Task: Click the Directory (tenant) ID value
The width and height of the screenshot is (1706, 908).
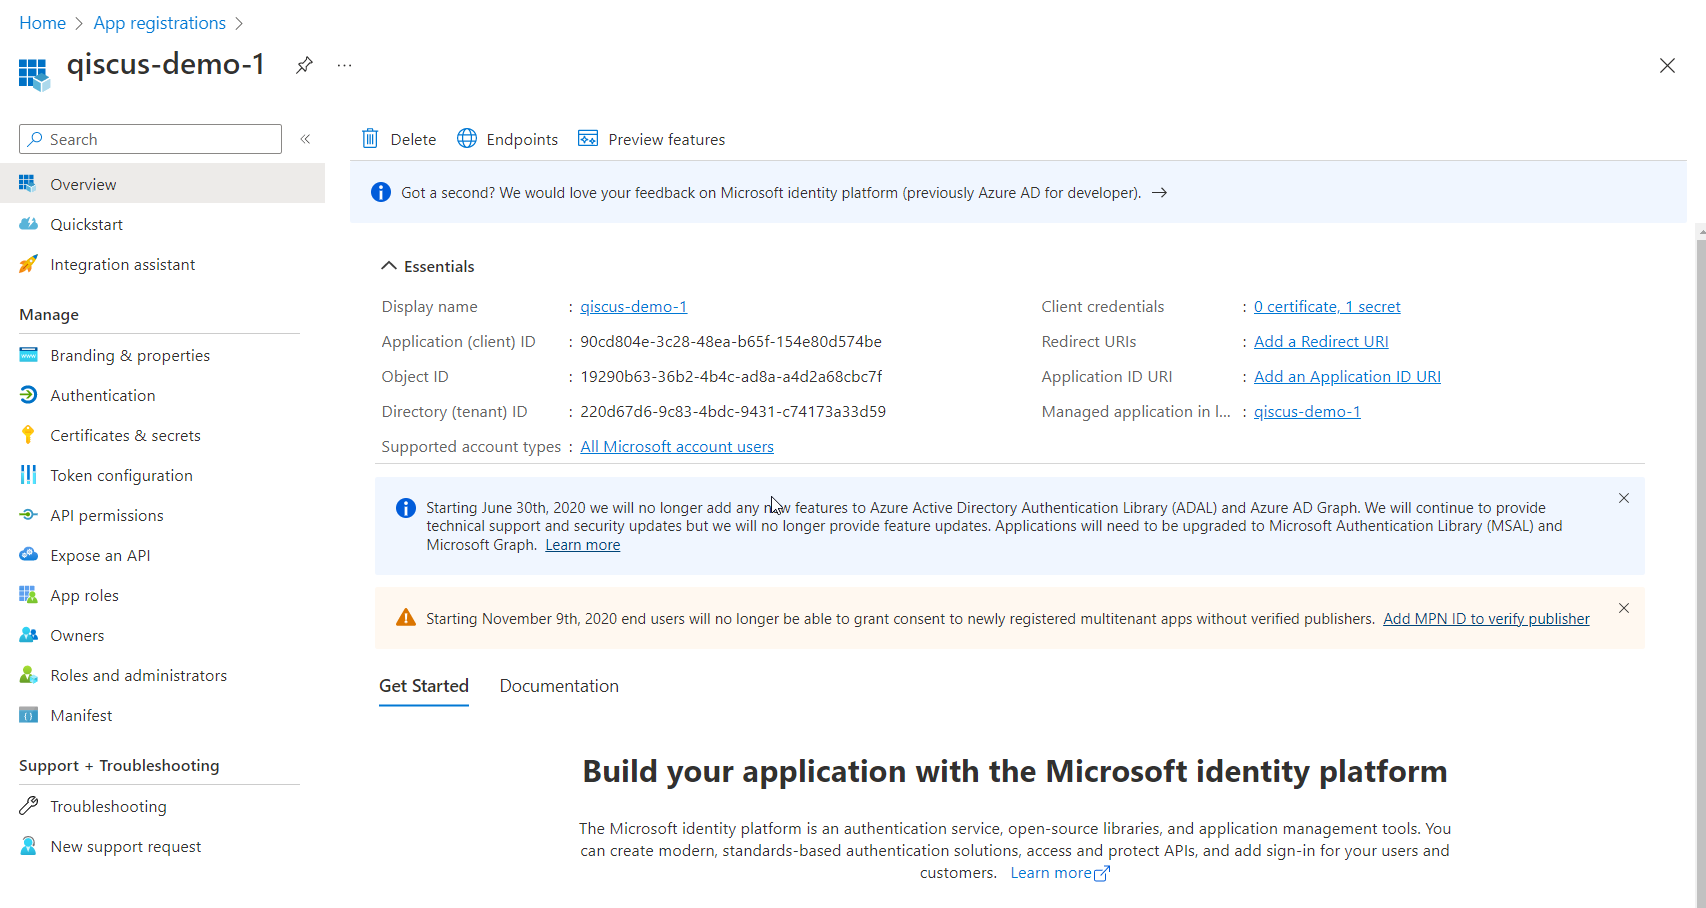Action: click(733, 411)
